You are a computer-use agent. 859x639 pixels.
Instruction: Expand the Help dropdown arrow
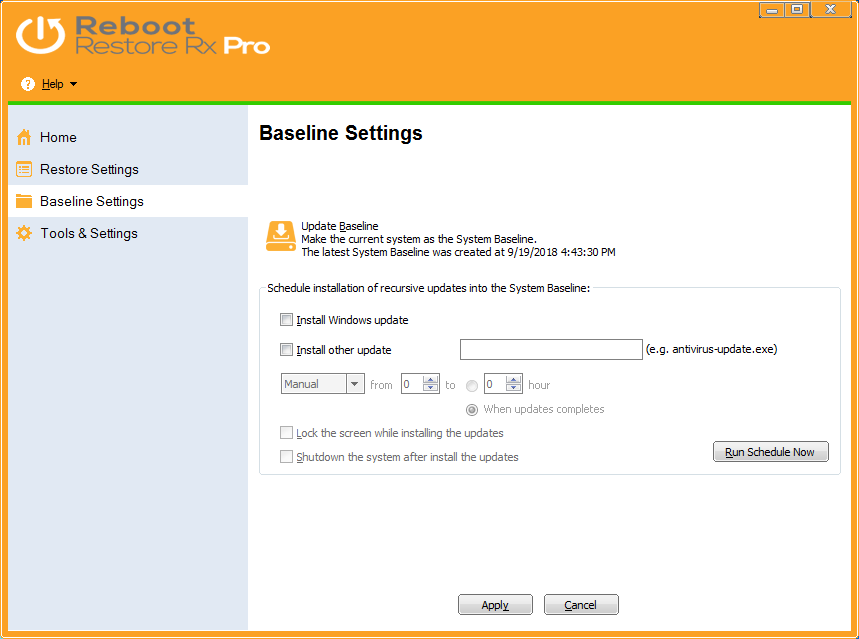[73, 84]
